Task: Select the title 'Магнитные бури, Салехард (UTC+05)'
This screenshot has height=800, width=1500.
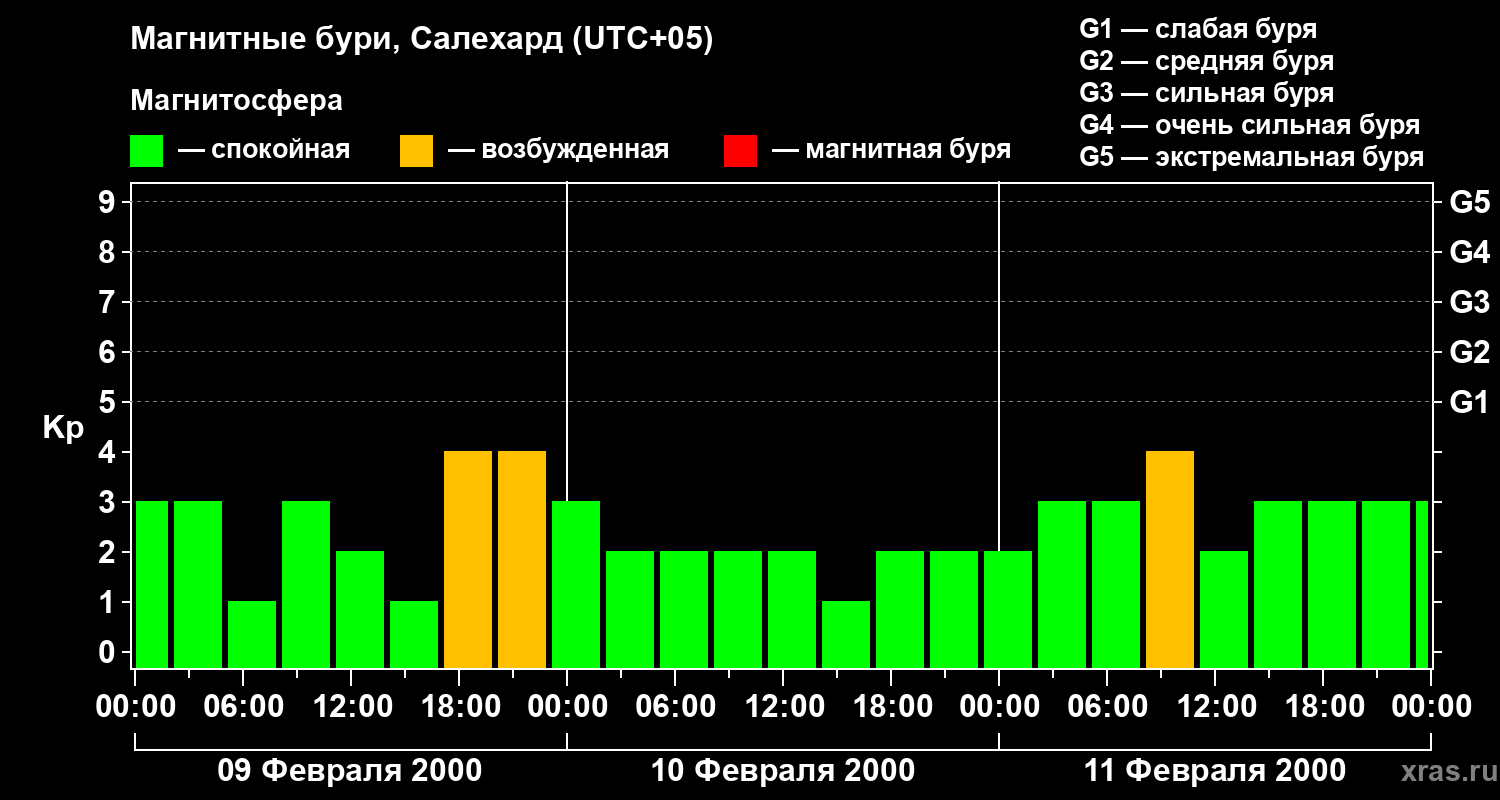Action: tap(422, 40)
